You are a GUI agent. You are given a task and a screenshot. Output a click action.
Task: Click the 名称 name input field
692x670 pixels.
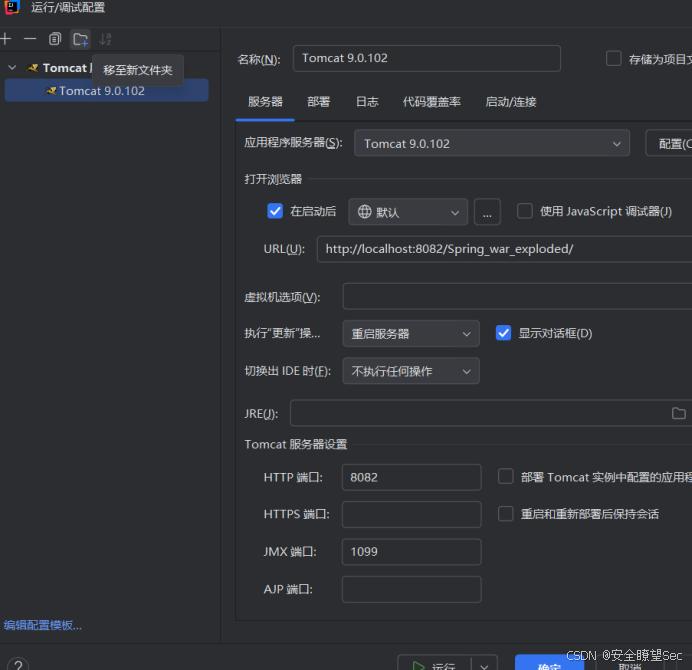pos(427,58)
